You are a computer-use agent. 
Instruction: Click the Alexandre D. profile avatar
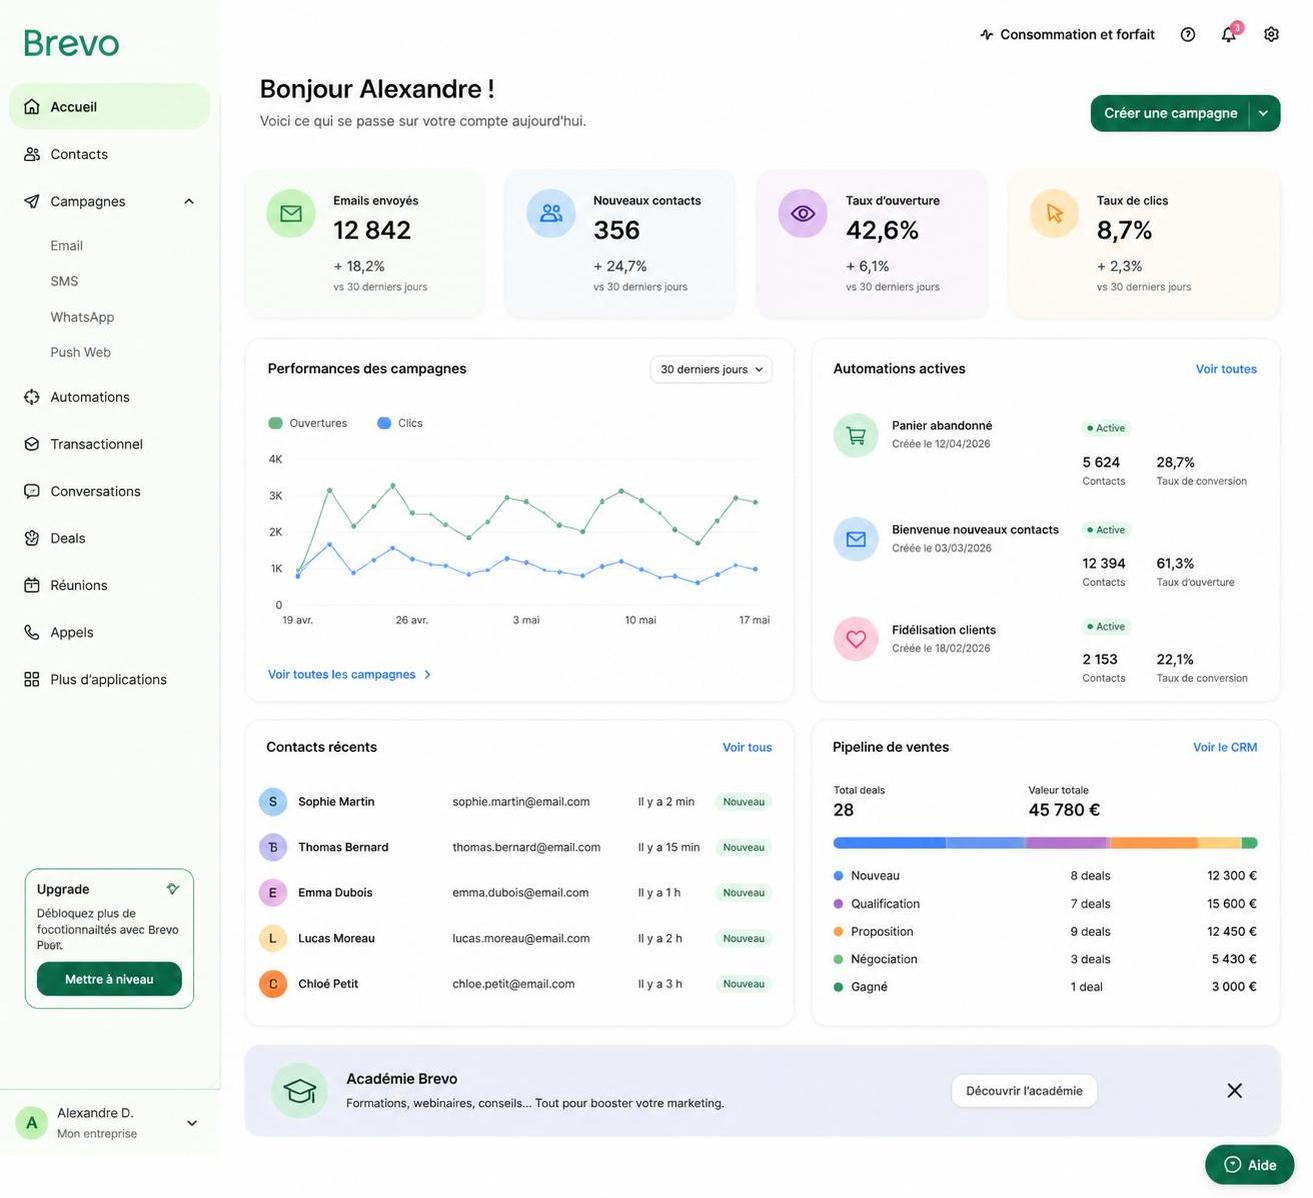point(32,1123)
